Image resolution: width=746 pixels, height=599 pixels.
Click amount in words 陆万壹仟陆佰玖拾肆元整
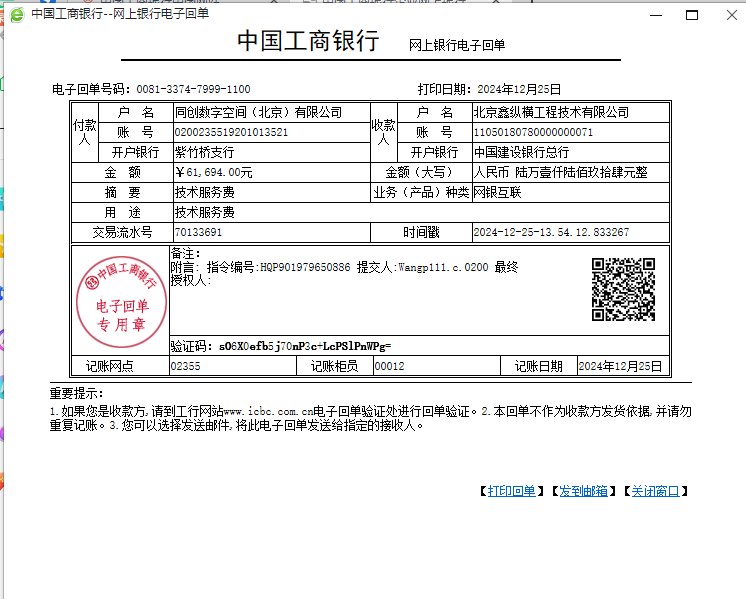click(581, 172)
